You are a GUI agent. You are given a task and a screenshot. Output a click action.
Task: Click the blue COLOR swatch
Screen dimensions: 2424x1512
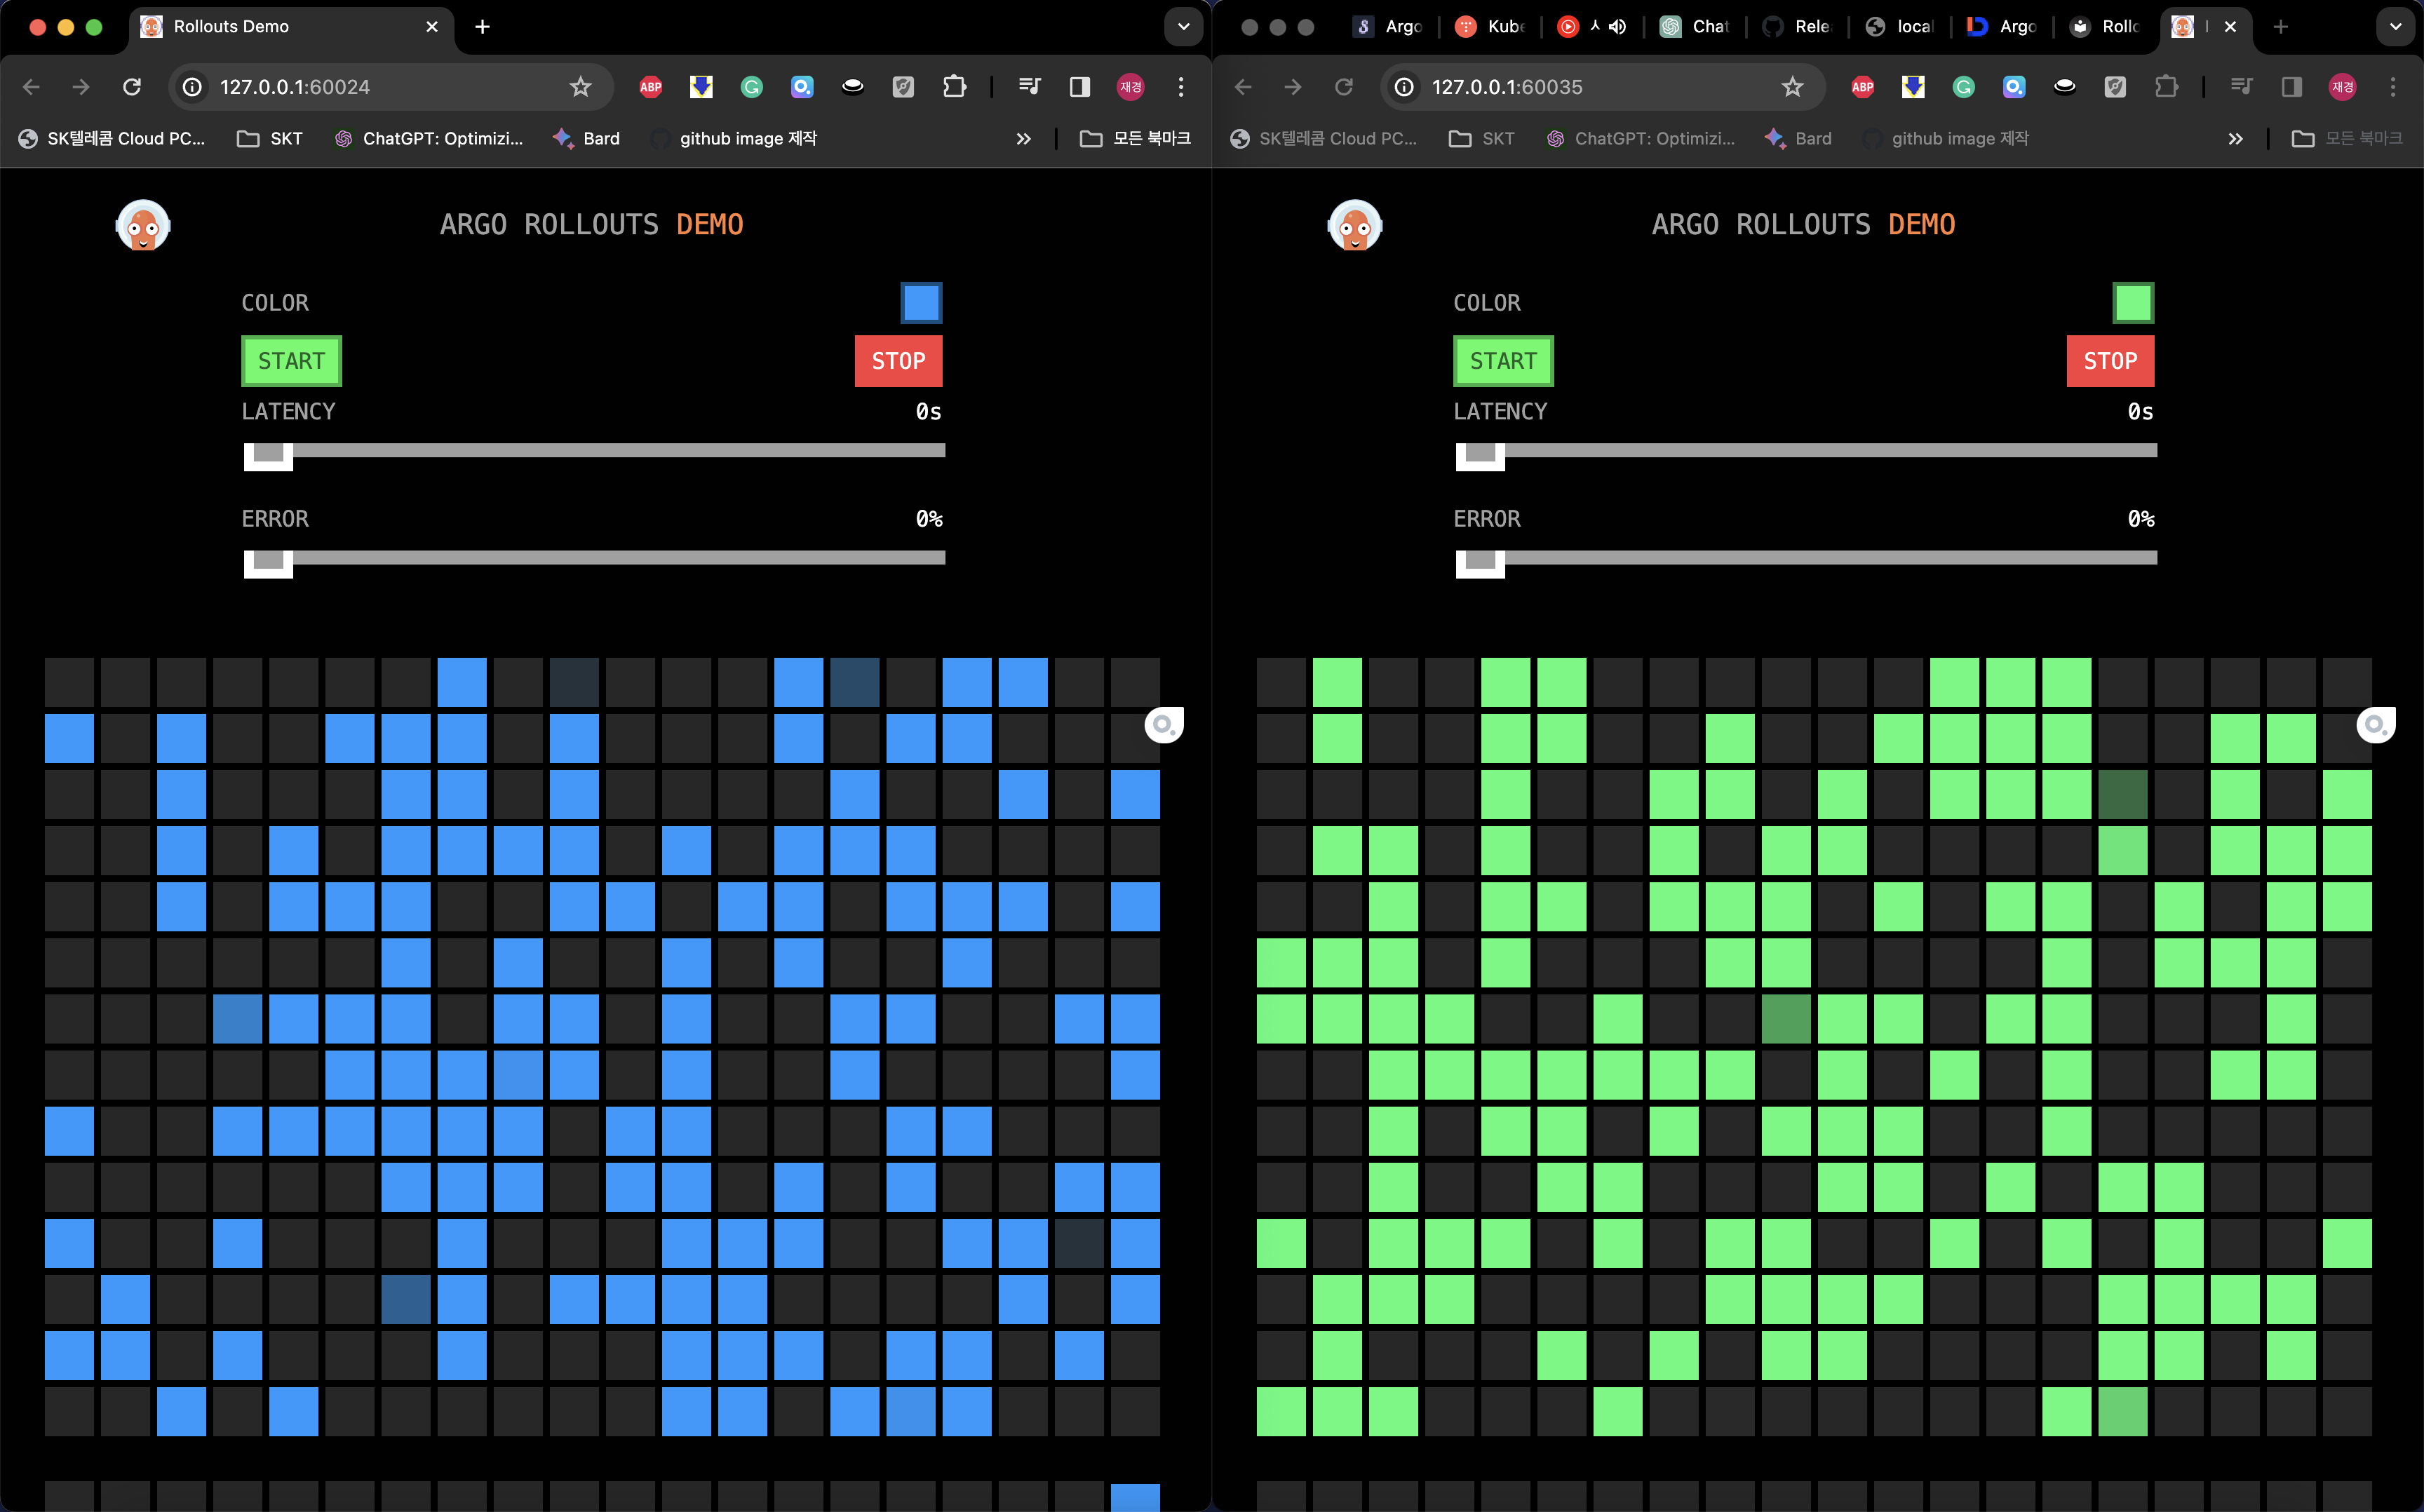921,303
